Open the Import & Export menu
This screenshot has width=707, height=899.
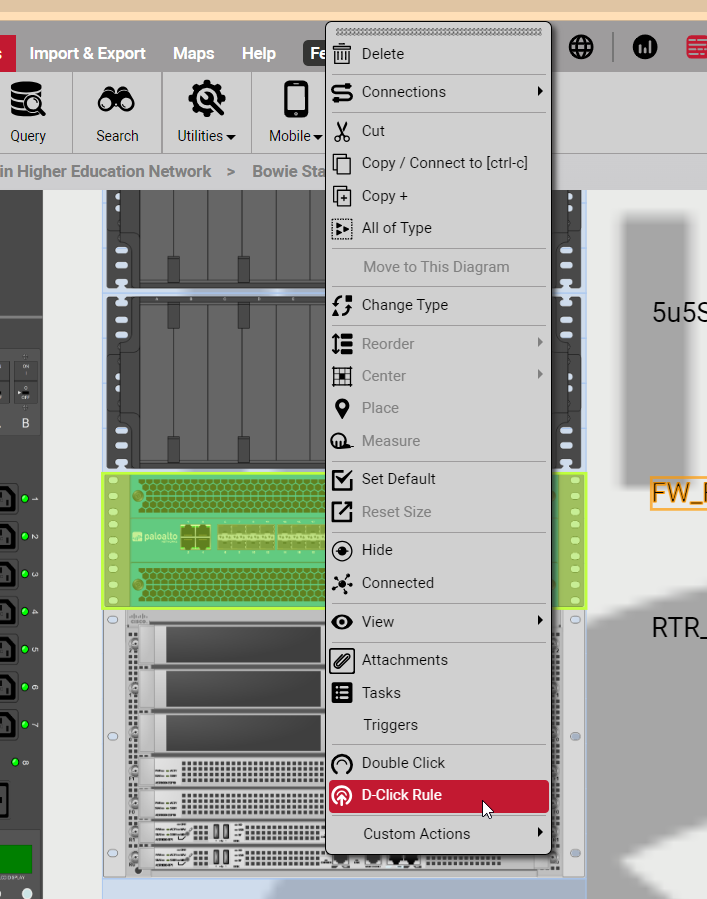pyautogui.click(x=87, y=54)
